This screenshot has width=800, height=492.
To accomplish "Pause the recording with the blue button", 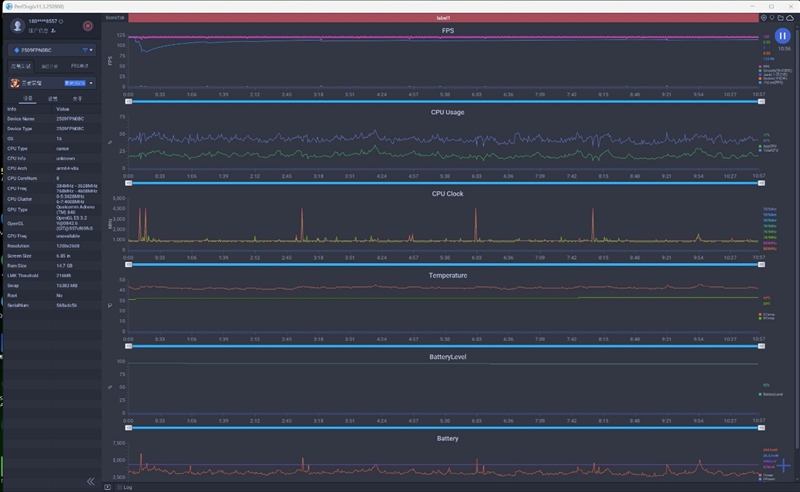I will [x=782, y=36].
